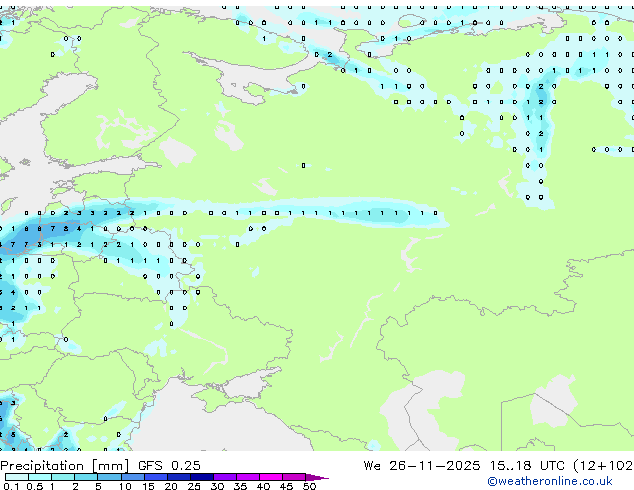Select the 2–5 mm legend color box

click(86, 477)
